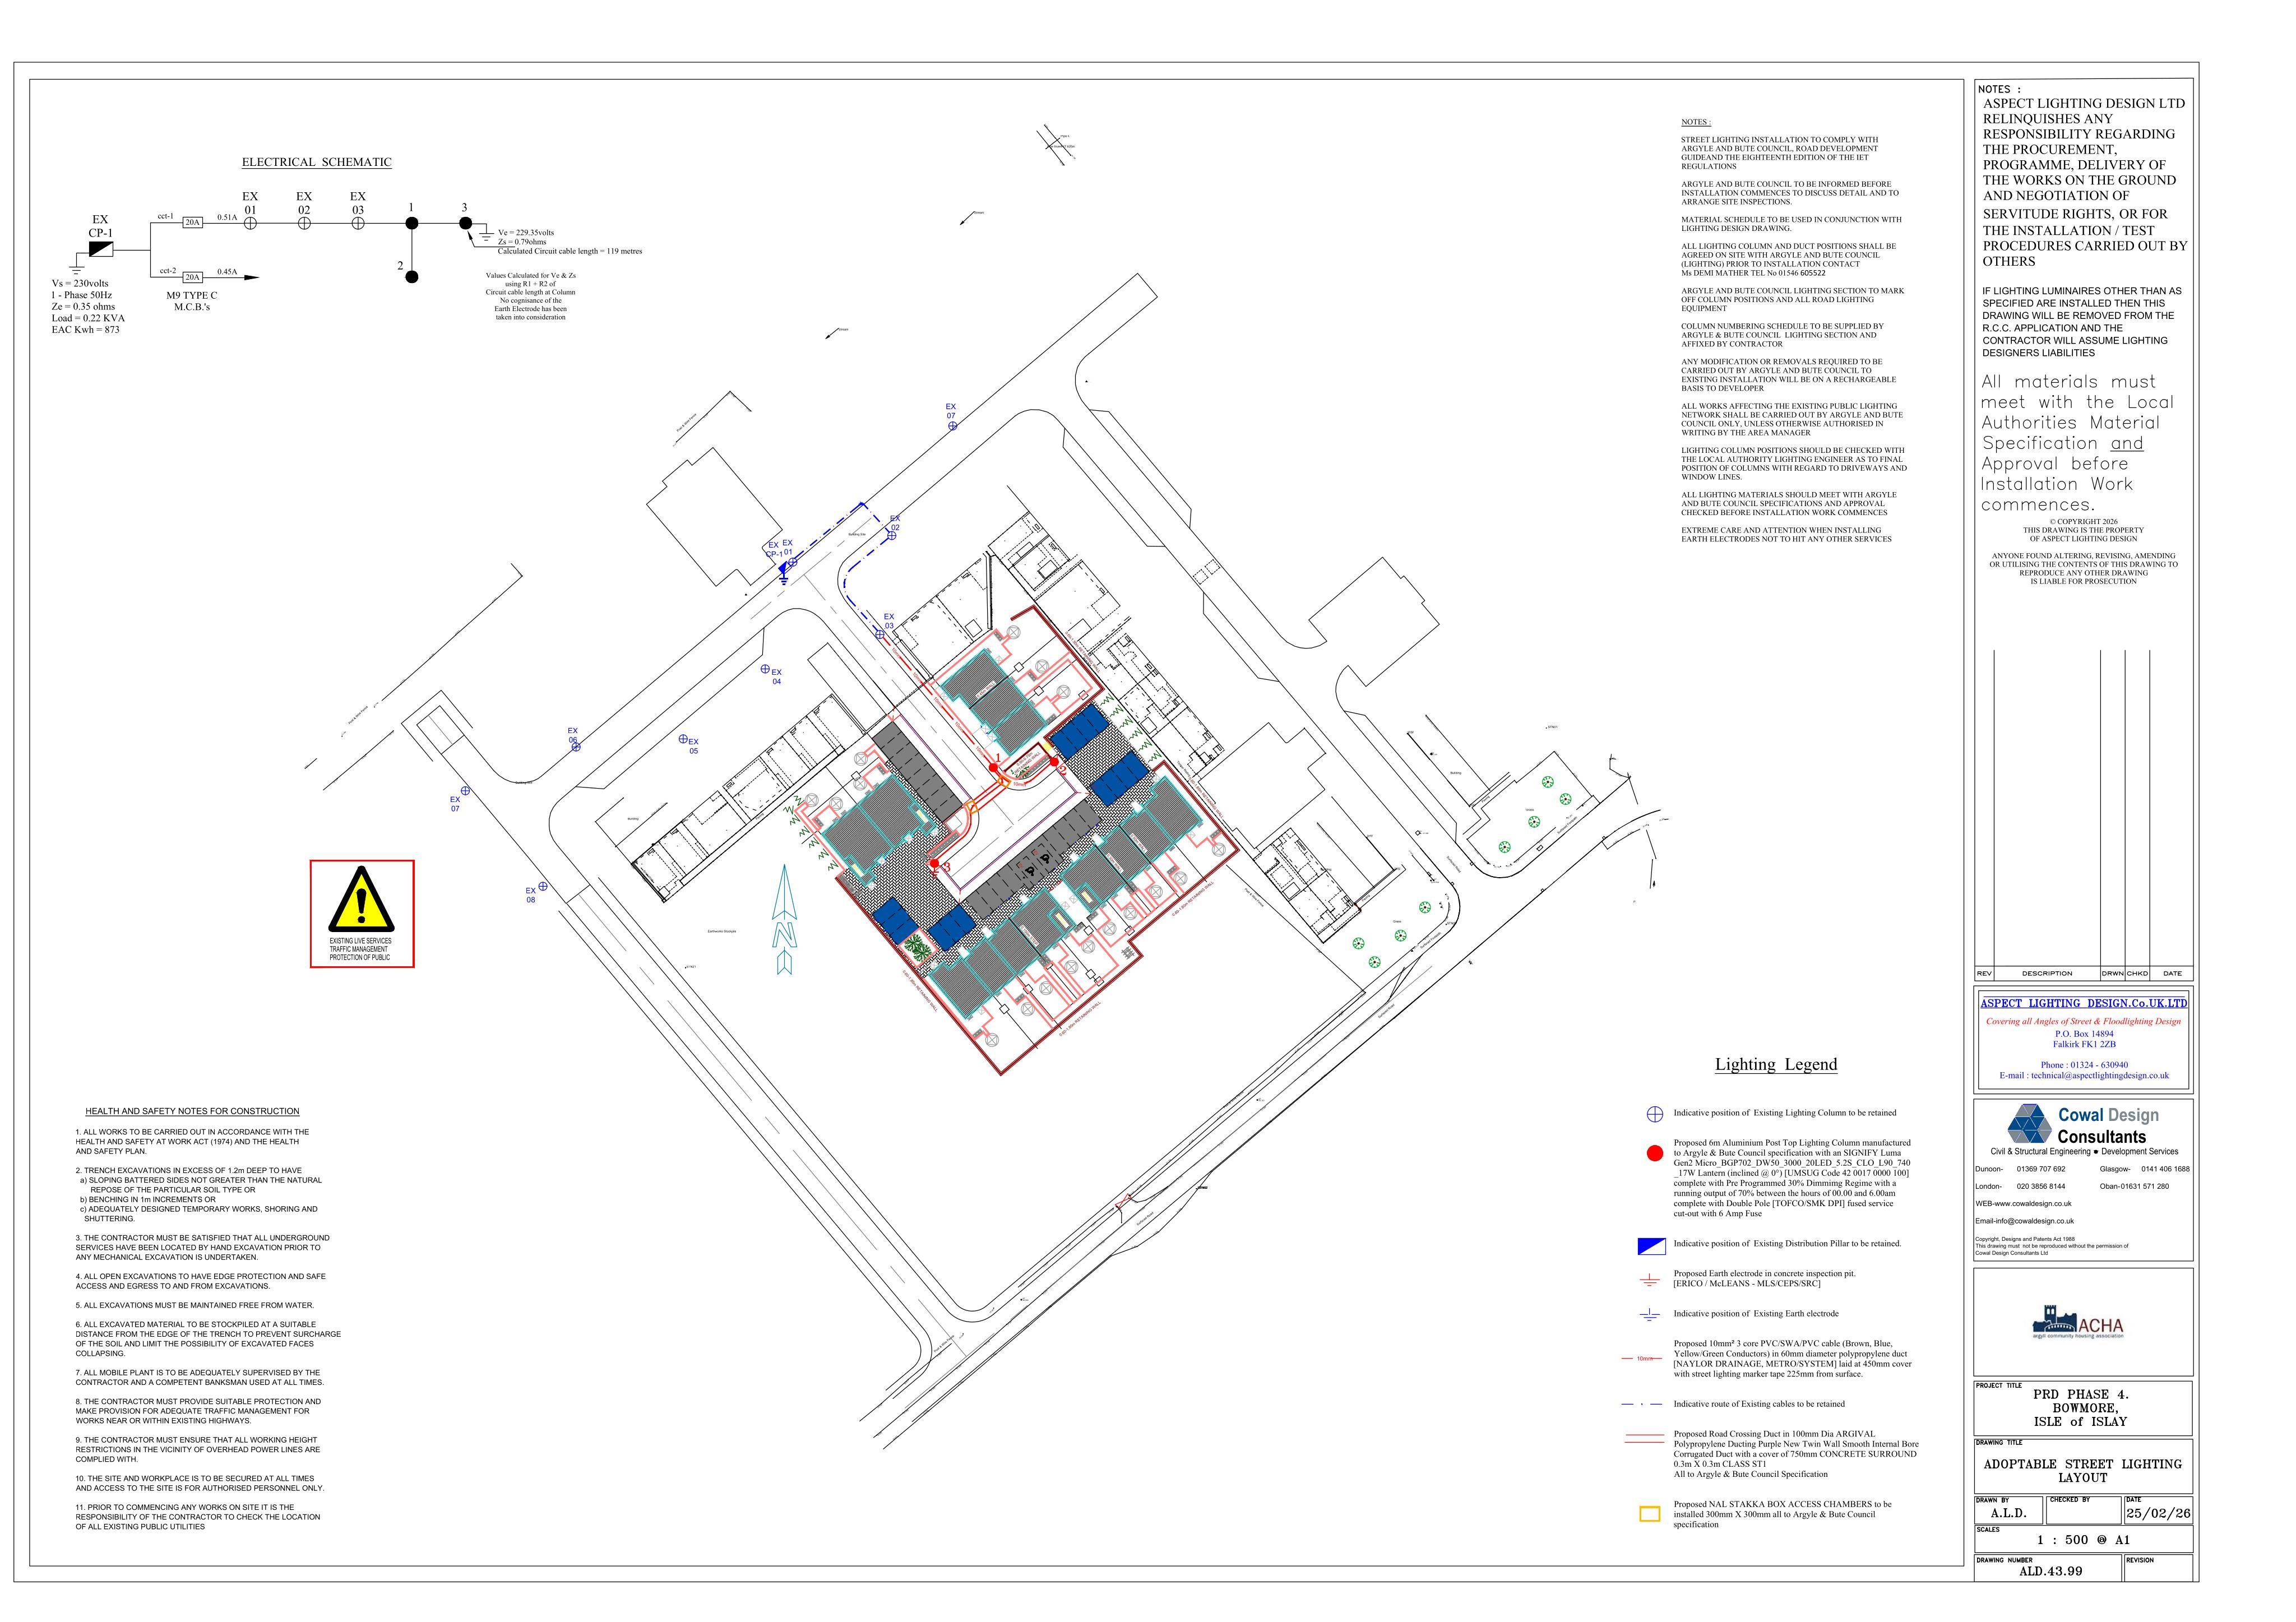Select blue existing distribution pillar legend symbol

tap(1652, 1246)
